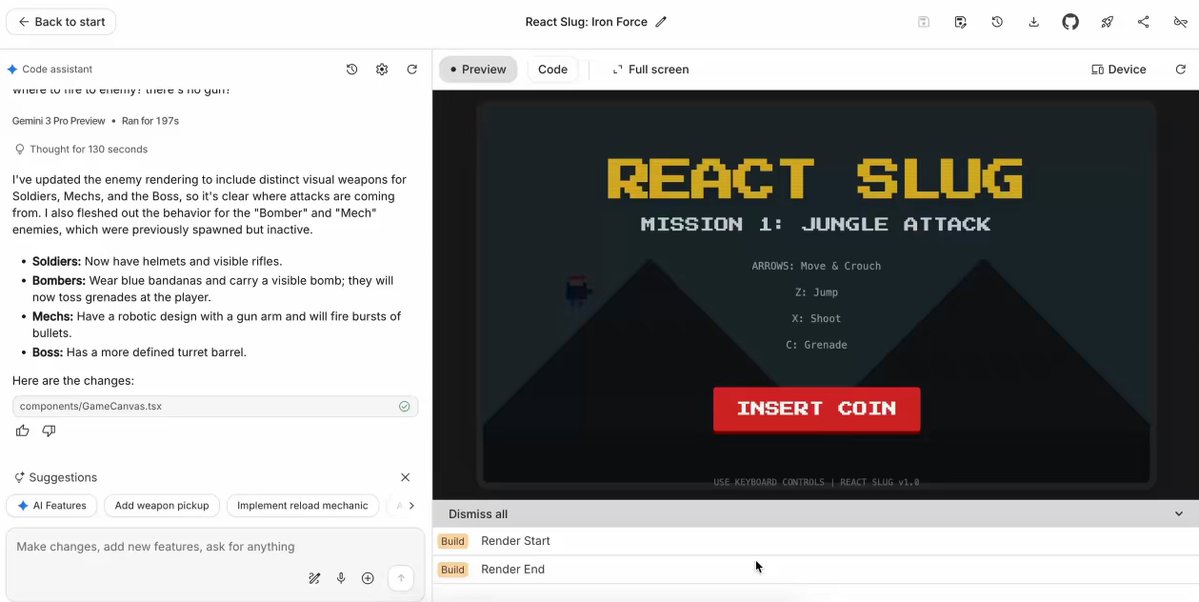Open the components/GameCanvas.tsx file chip

215,406
